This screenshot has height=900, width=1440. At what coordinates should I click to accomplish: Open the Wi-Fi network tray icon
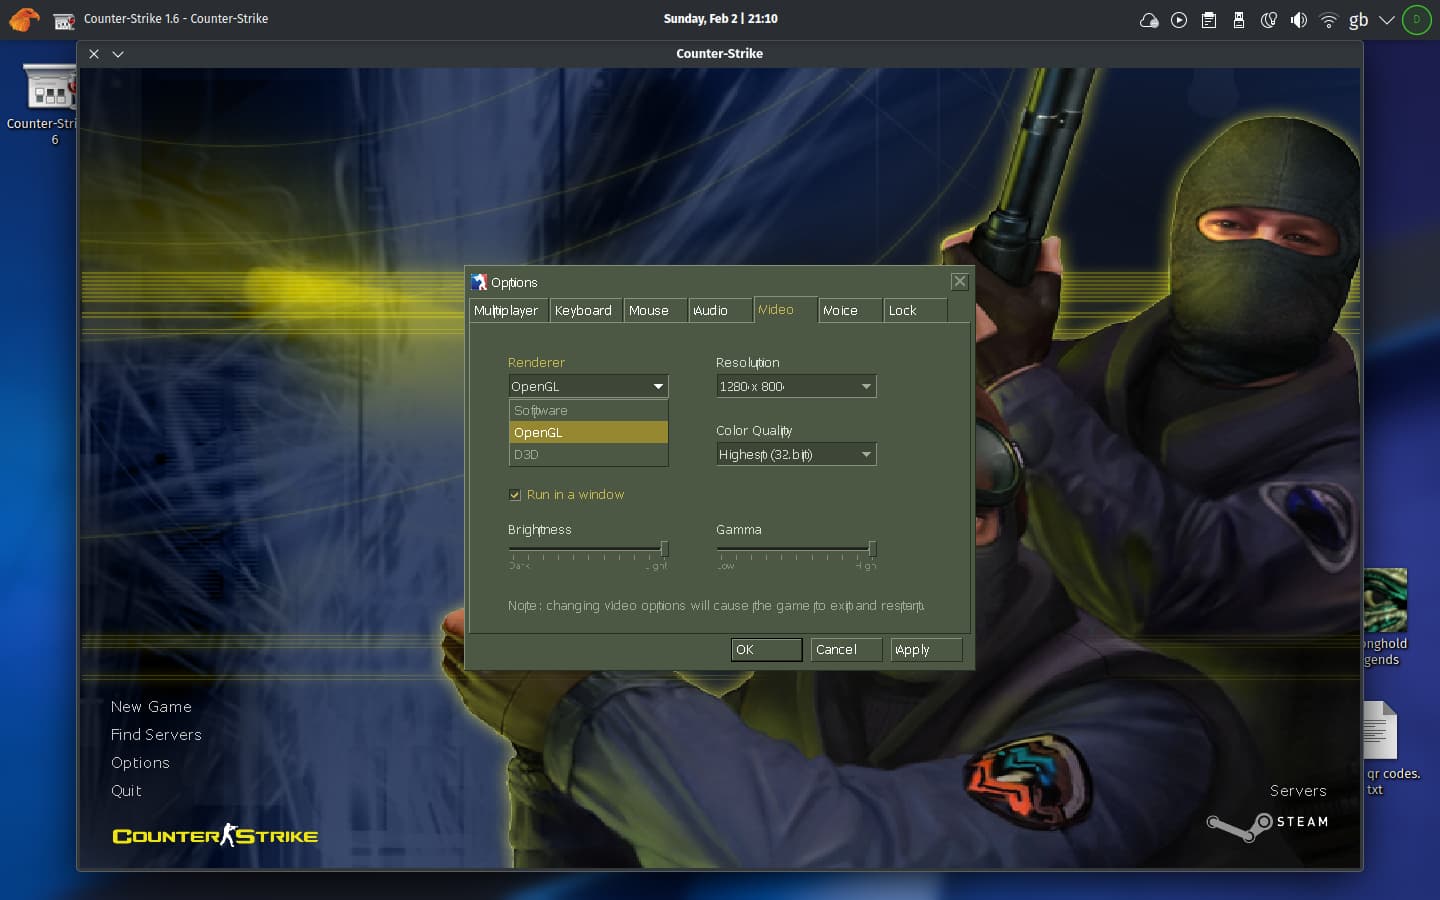click(x=1328, y=19)
